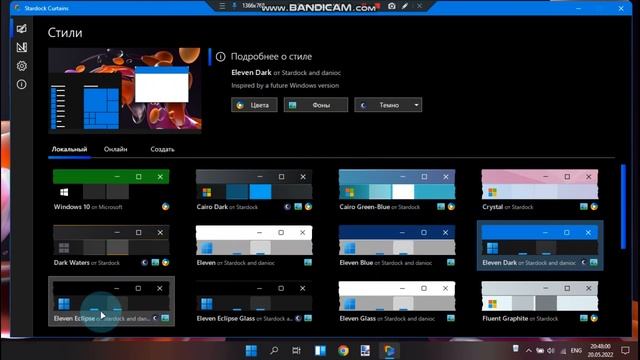
Task: Select the Dark Waters style thumbnail
Action: pos(111,241)
